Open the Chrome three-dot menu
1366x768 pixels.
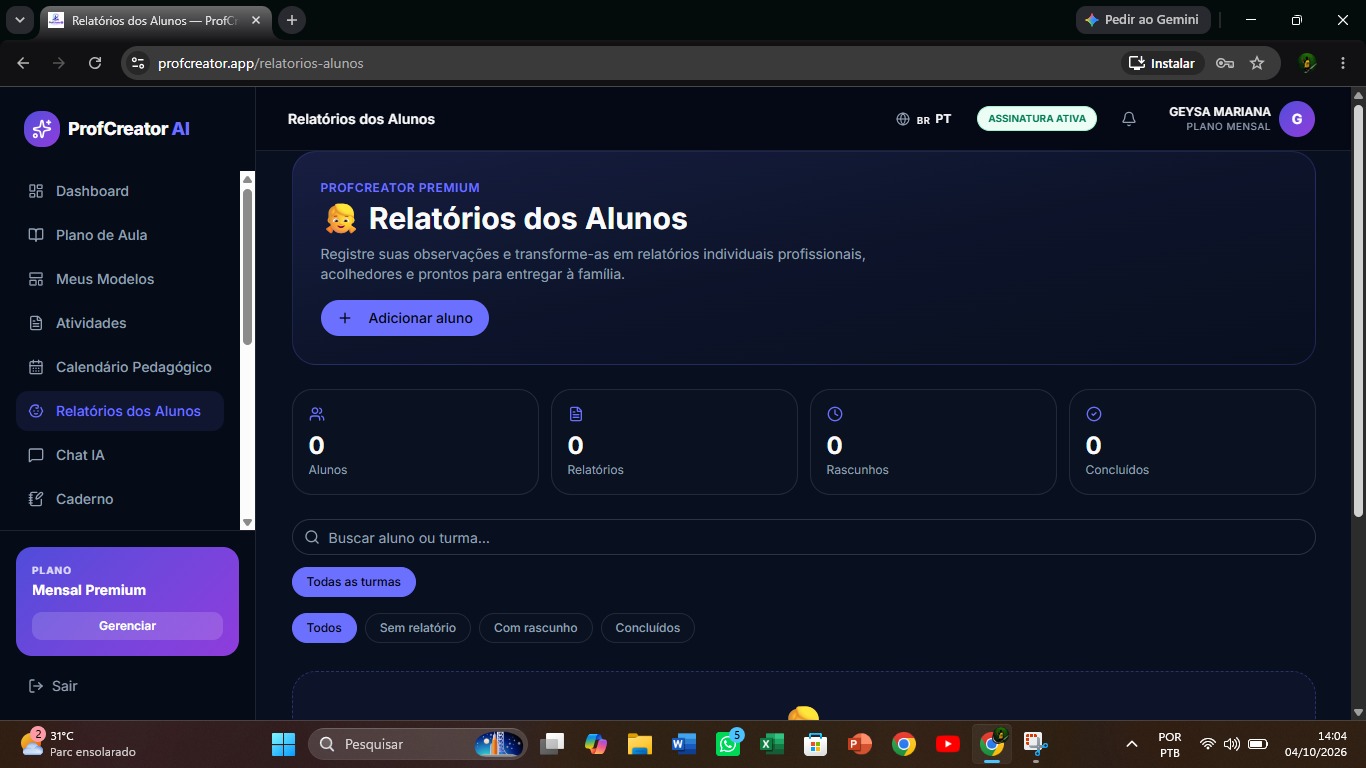coord(1343,63)
